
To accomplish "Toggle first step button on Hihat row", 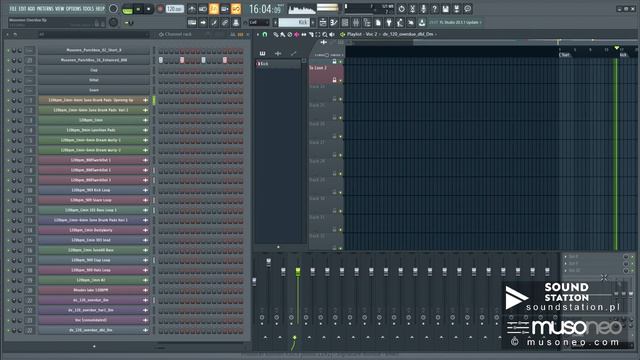I will coord(161,80).
